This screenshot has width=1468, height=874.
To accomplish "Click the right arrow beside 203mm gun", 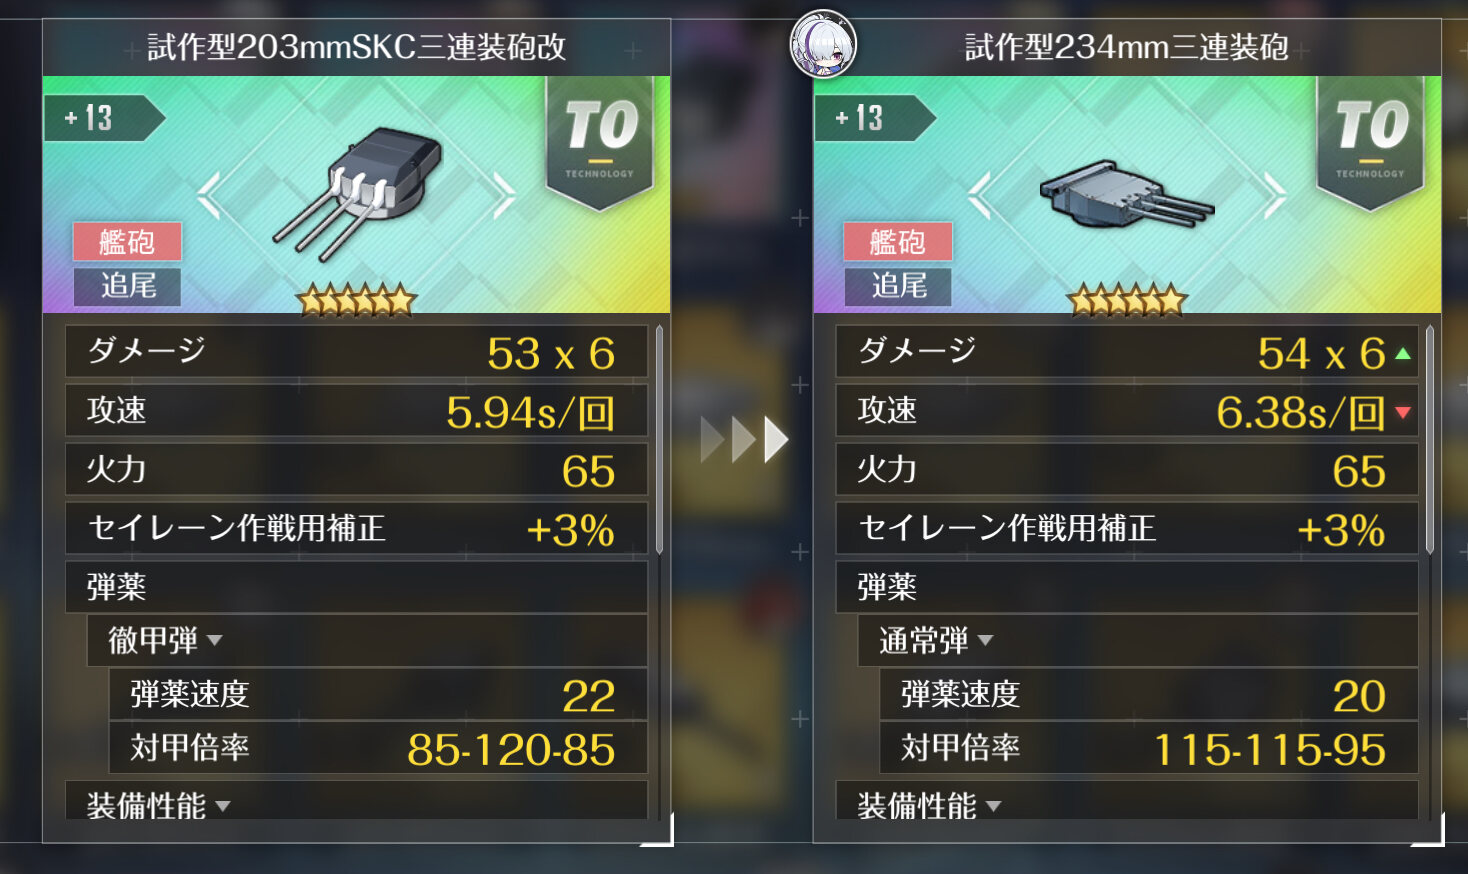I will pyautogui.click(x=504, y=195).
